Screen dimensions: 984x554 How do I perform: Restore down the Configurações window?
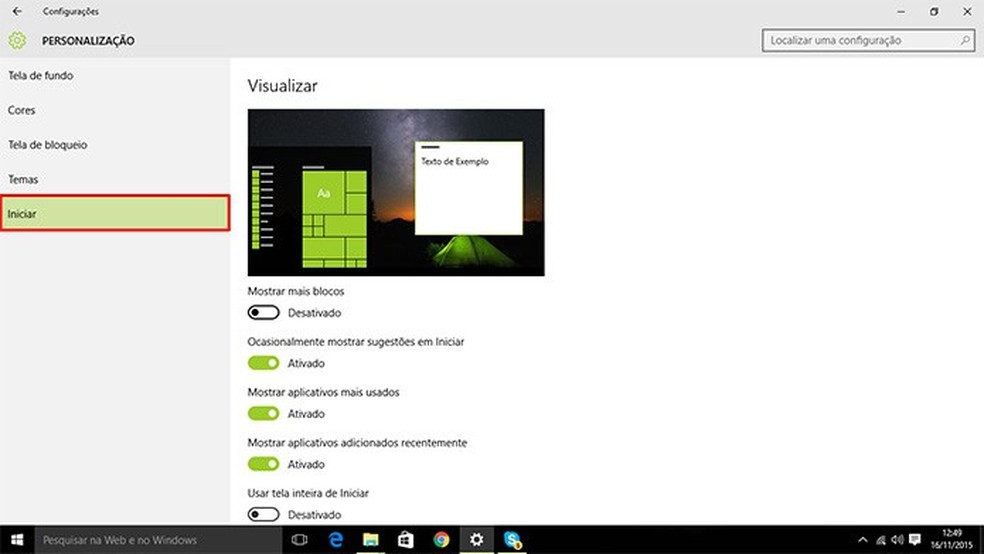click(934, 11)
